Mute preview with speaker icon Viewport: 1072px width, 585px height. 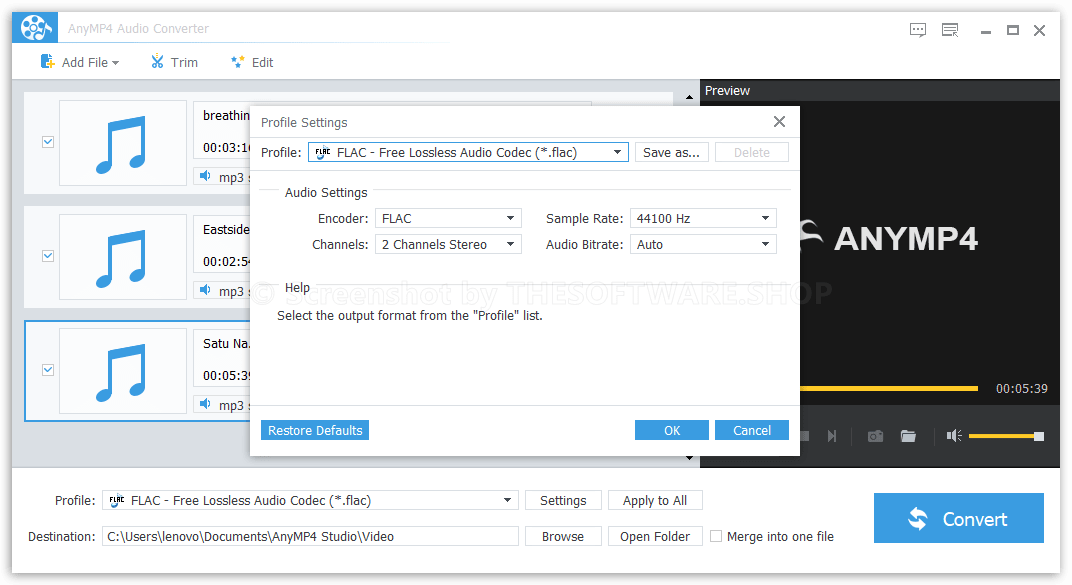click(954, 436)
